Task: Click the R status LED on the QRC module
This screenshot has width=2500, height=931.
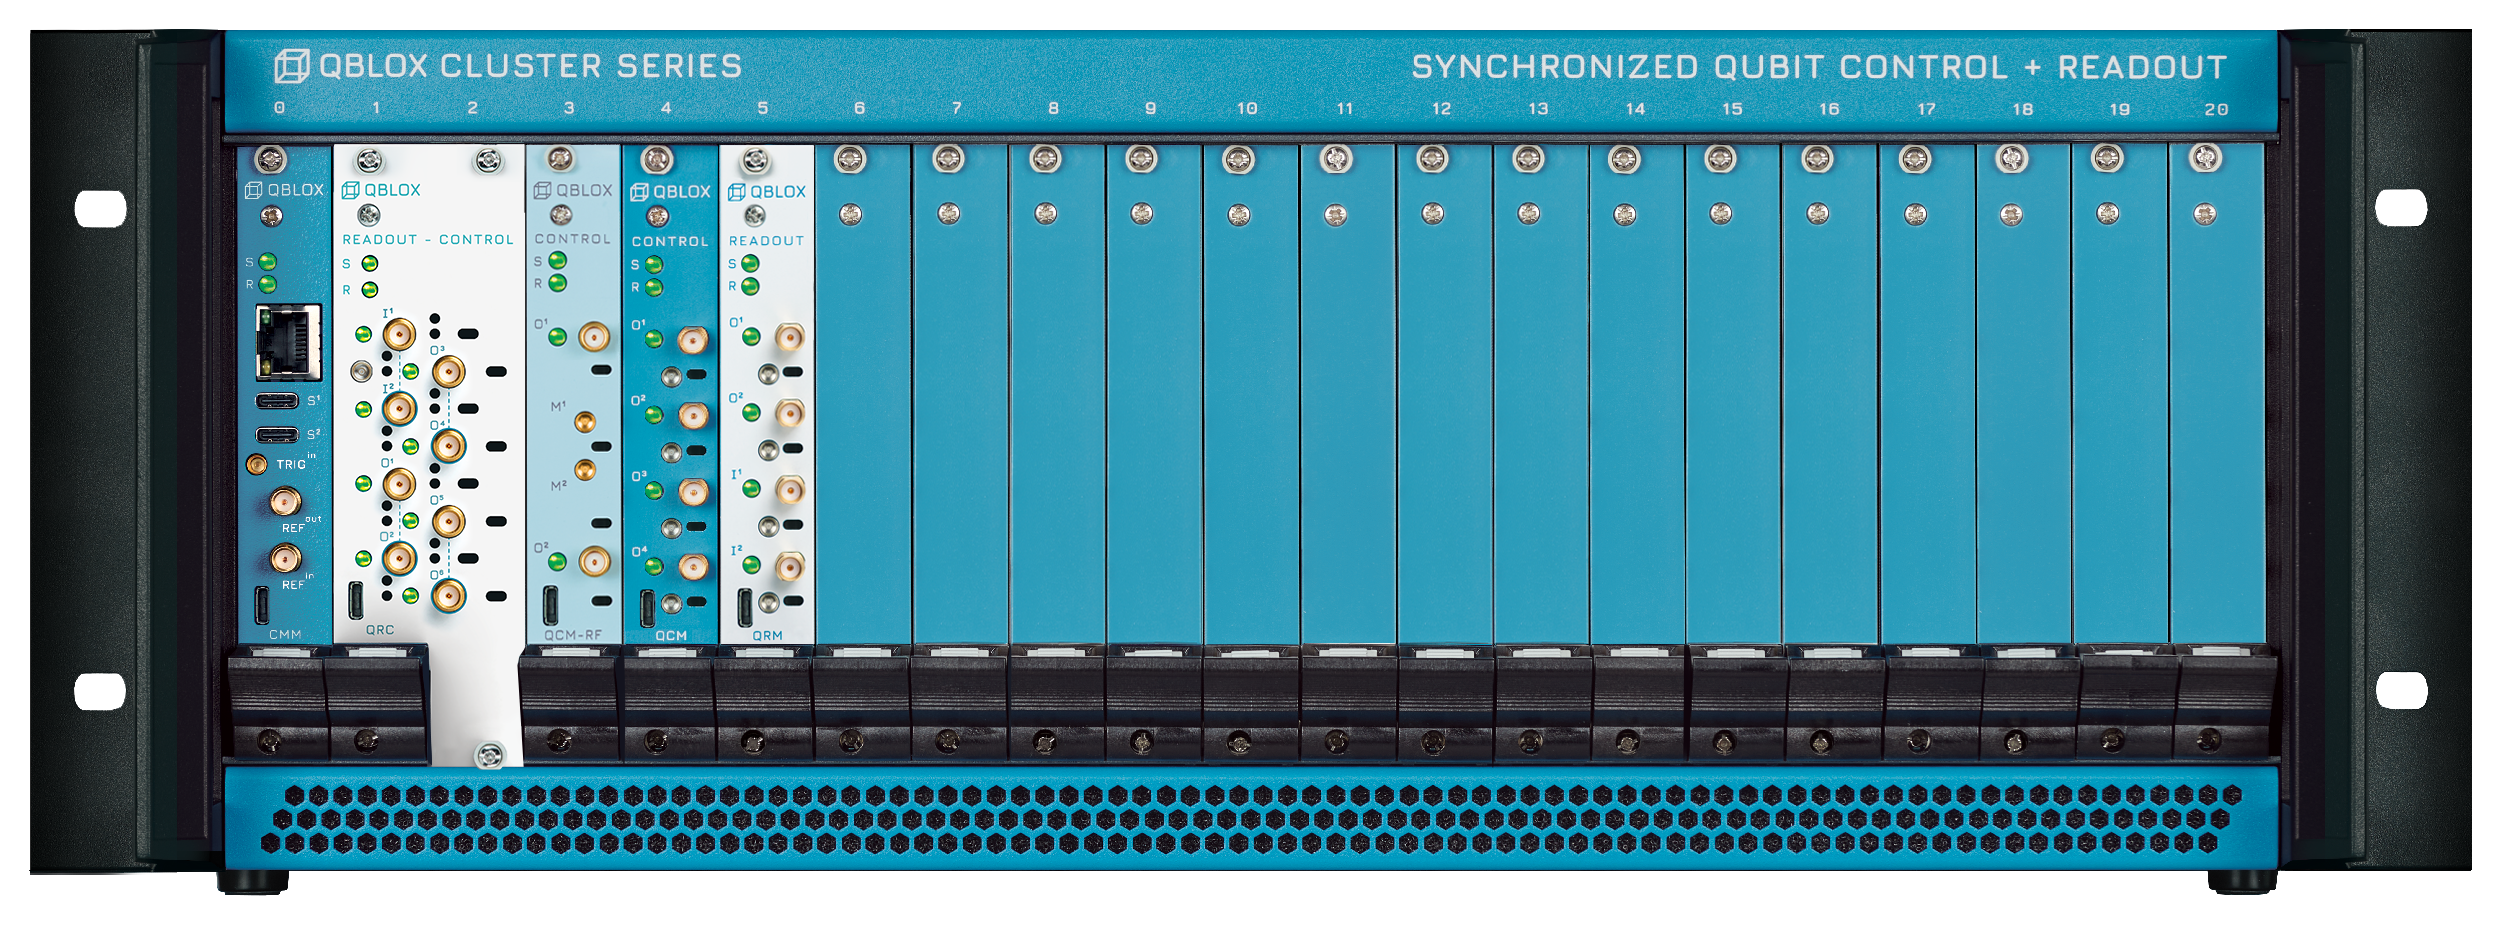Action: tap(370, 290)
